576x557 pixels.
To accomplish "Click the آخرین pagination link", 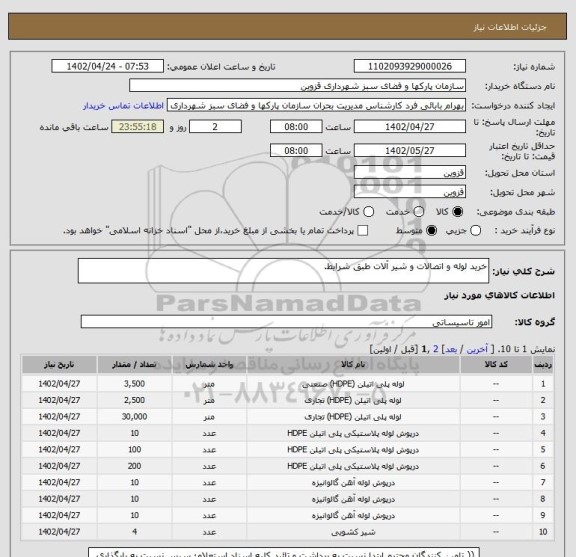I will click(477, 349).
